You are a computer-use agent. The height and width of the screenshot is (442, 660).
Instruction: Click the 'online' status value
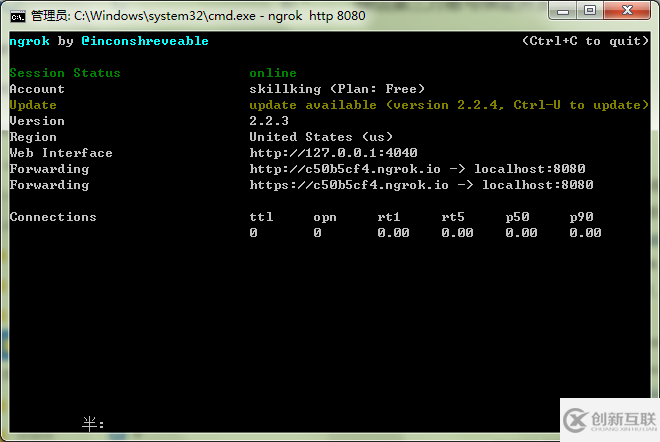point(273,73)
